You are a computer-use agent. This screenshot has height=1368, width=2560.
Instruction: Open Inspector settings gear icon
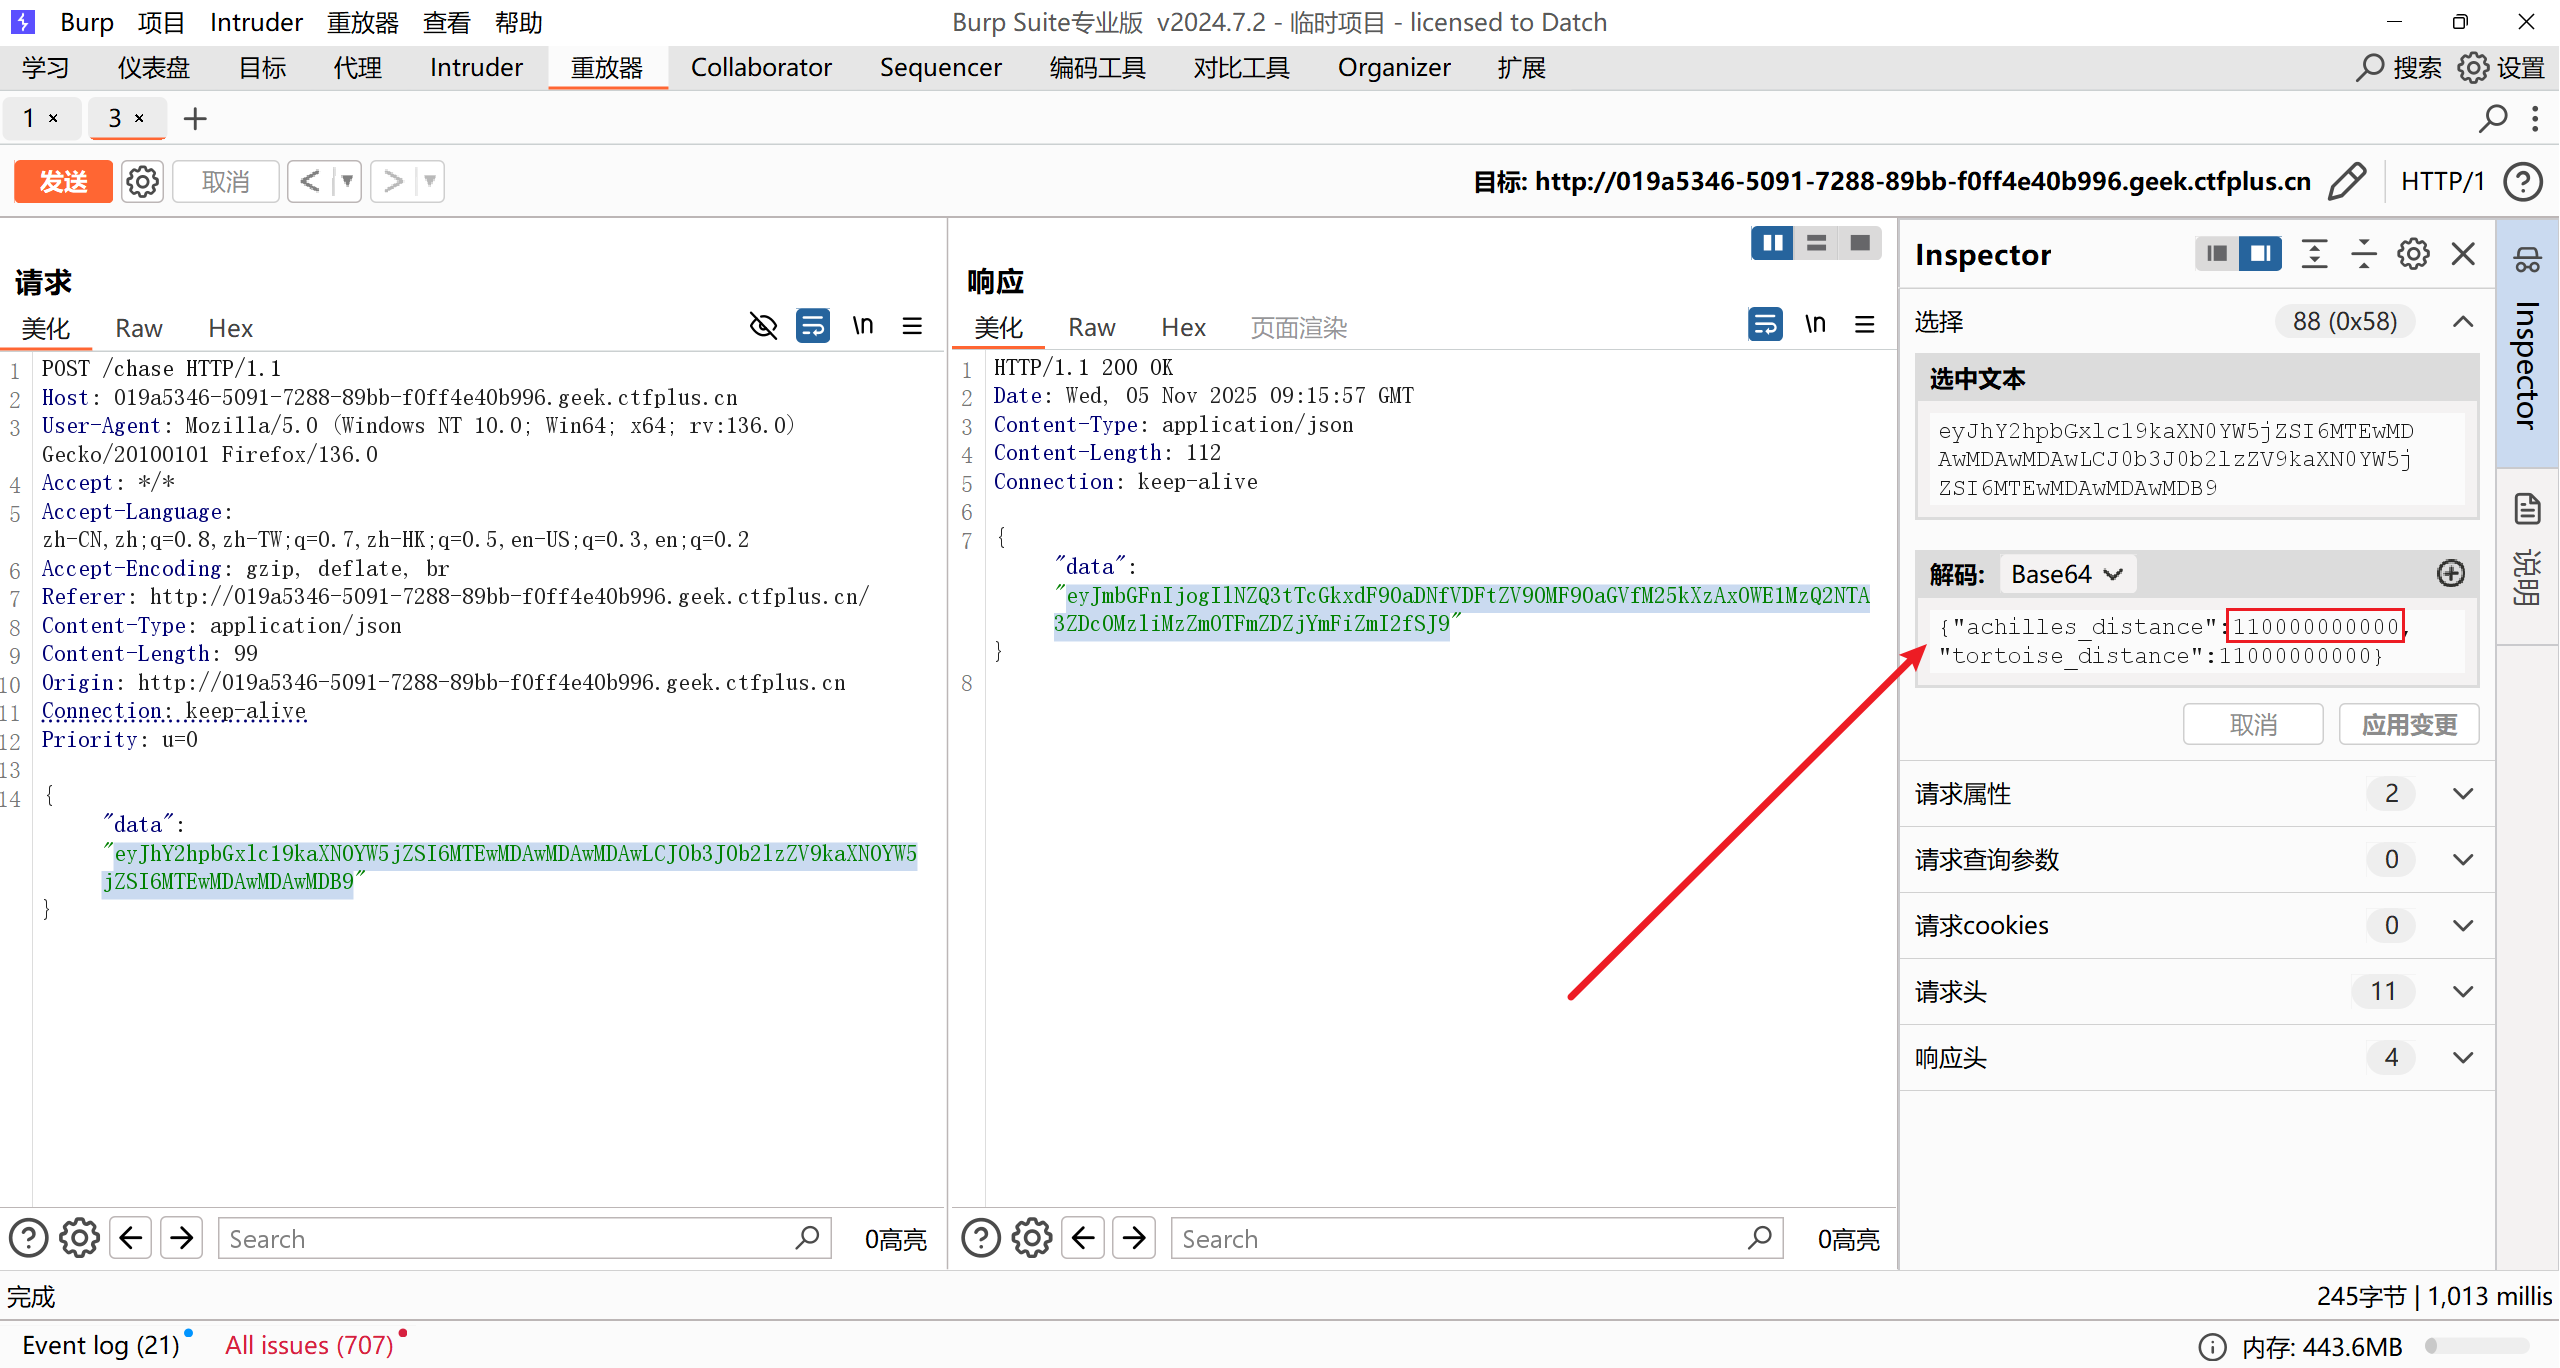(2413, 254)
